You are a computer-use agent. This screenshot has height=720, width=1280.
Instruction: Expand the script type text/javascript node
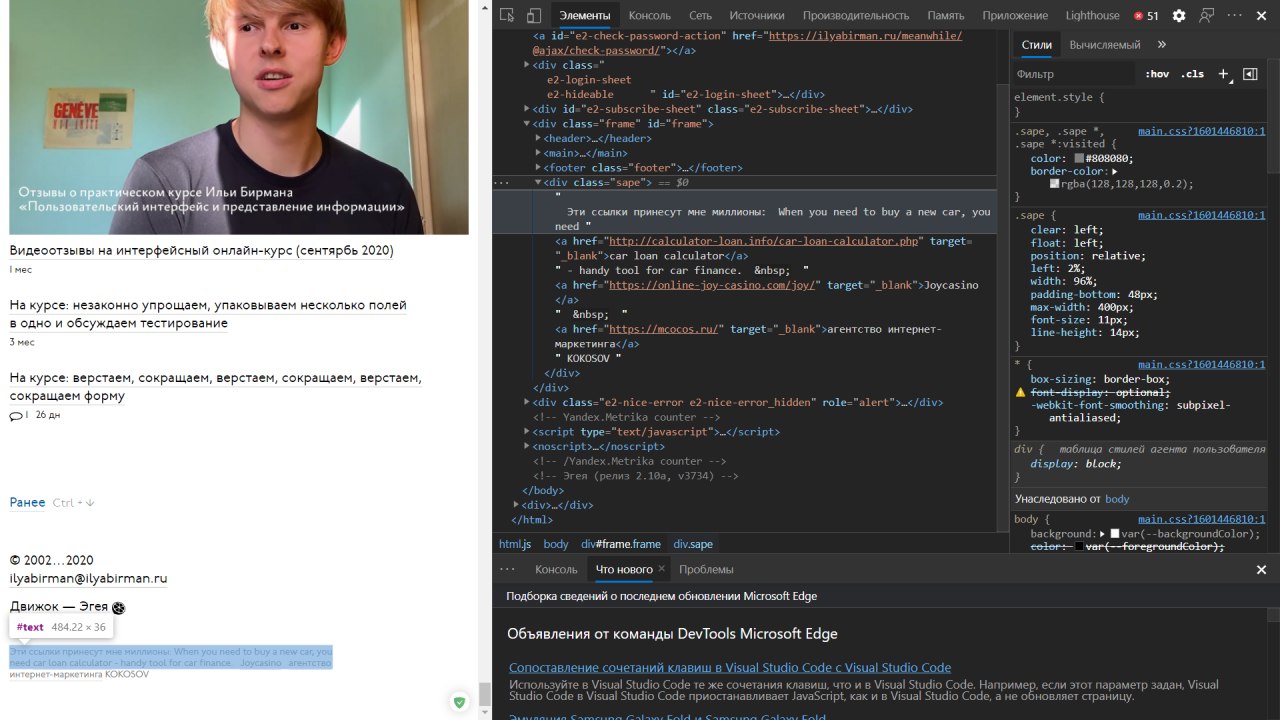tap(527, 432)
